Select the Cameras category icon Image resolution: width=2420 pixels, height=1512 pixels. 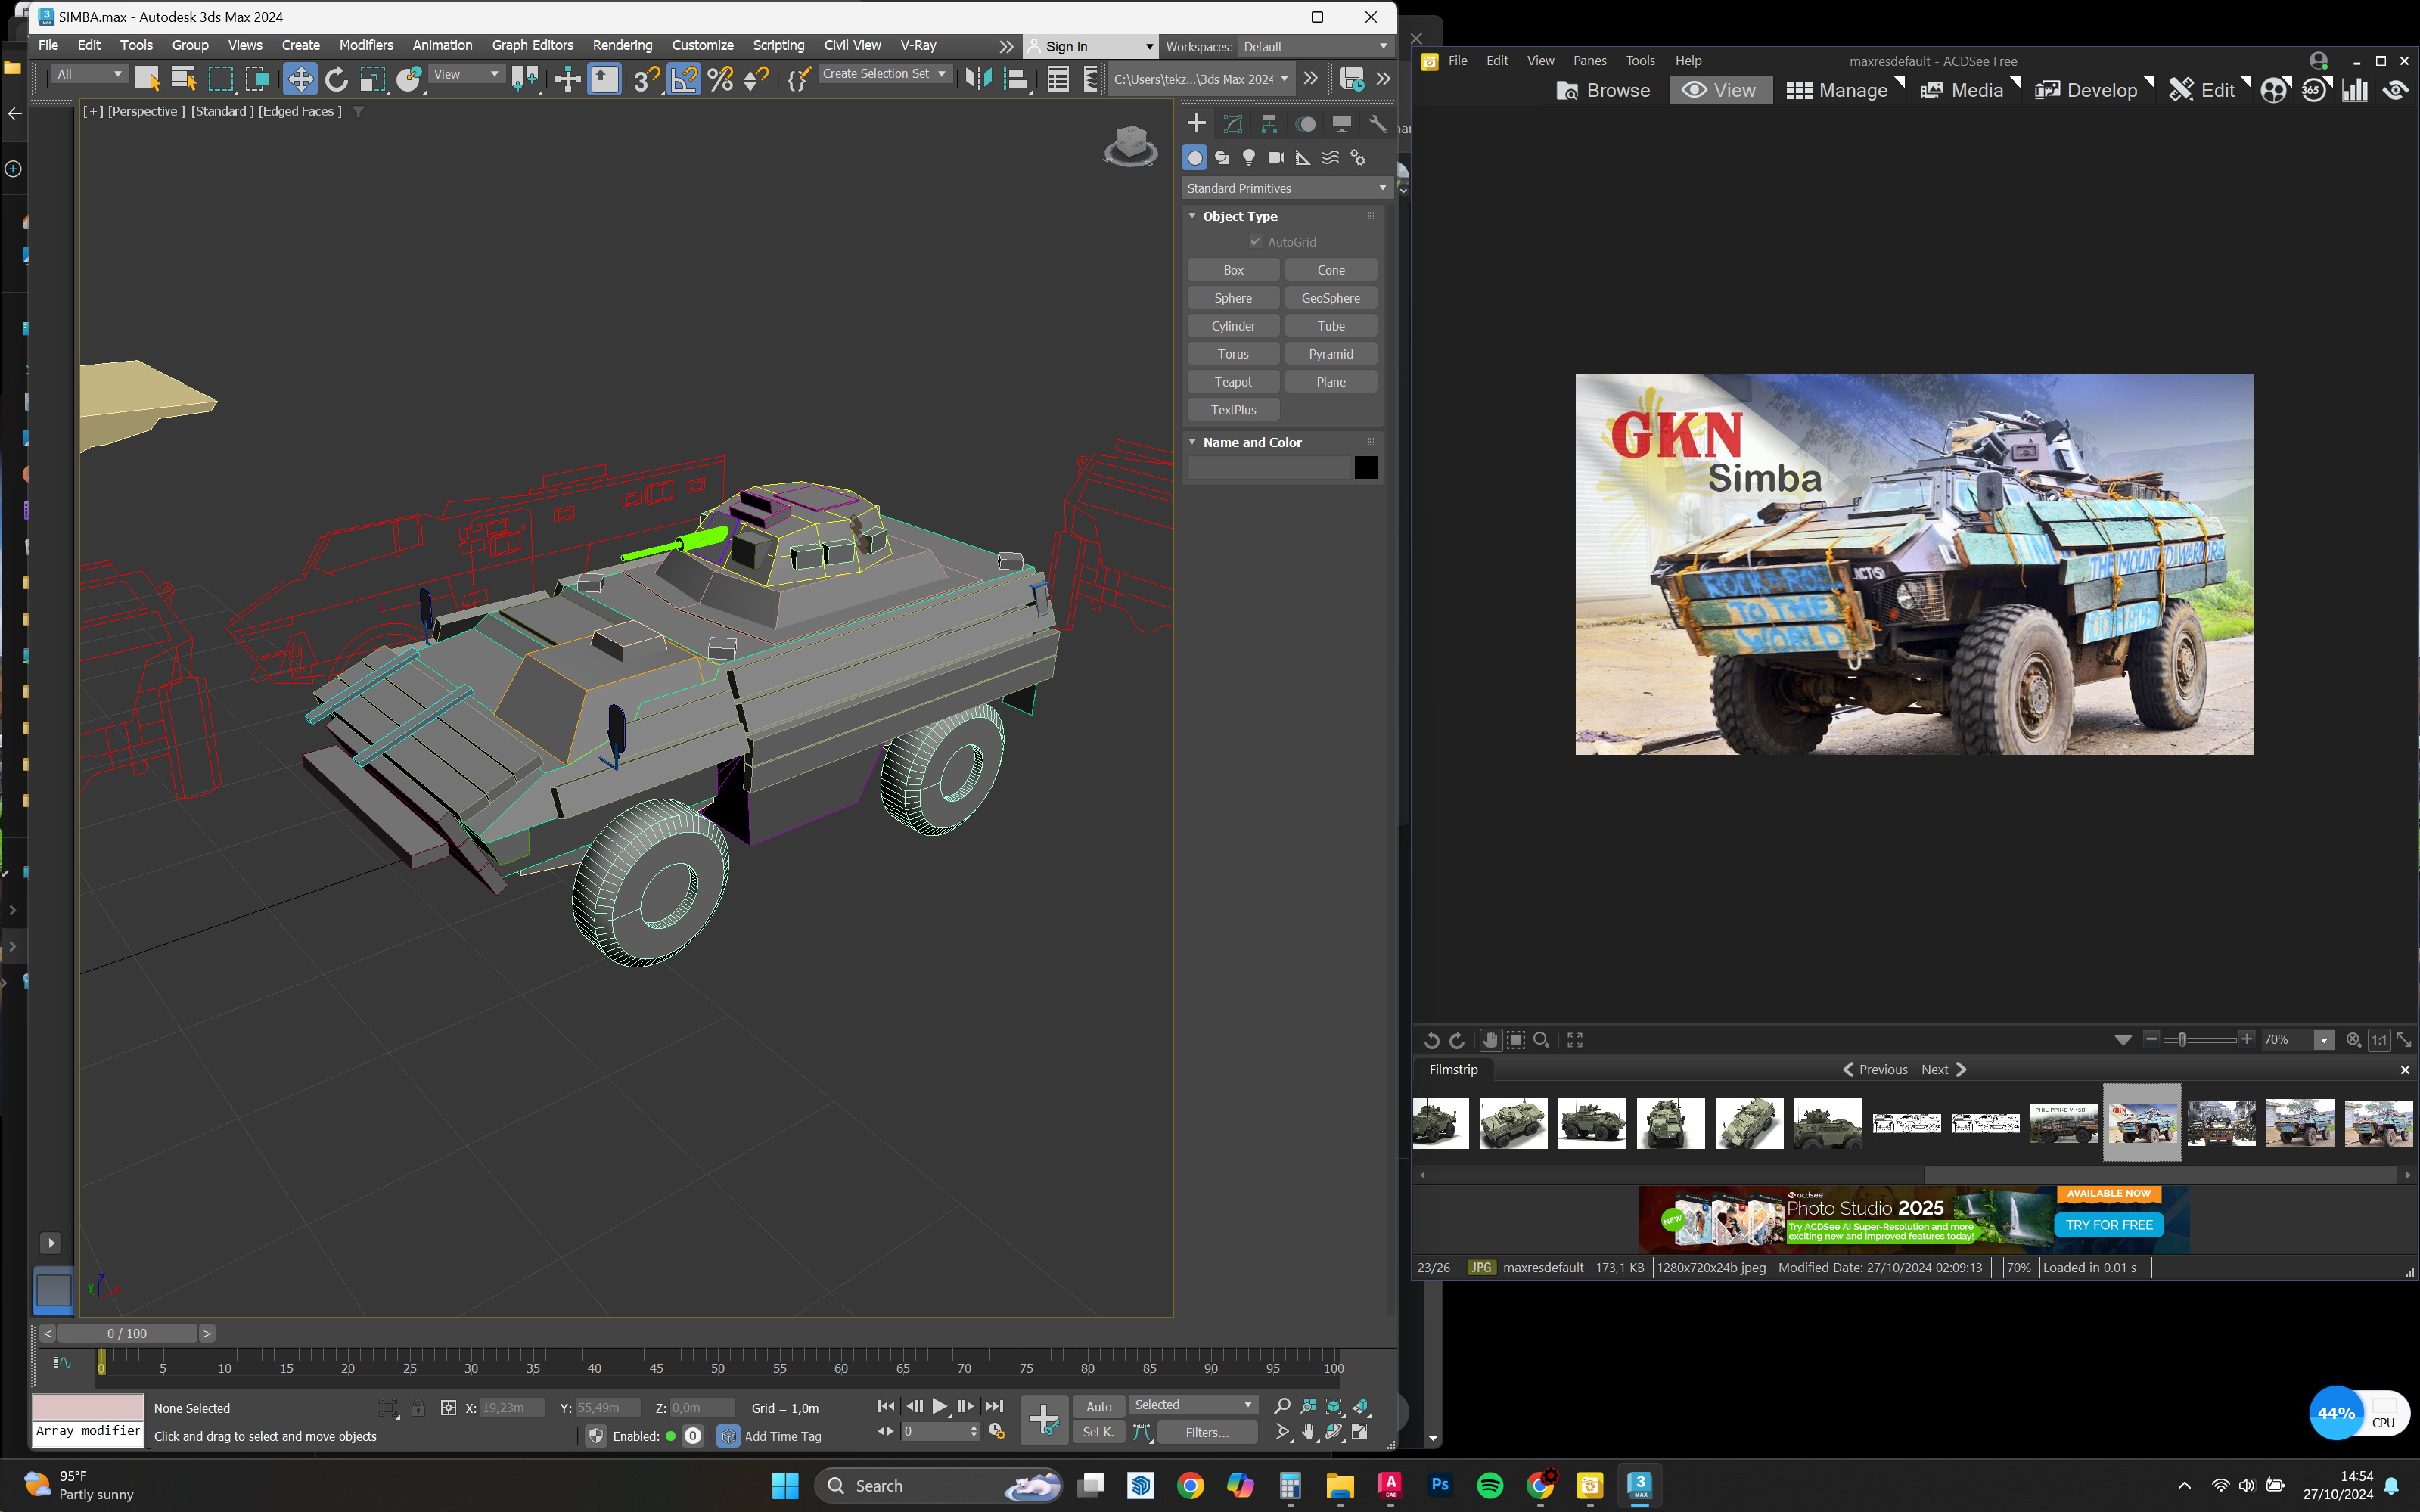1275,158
